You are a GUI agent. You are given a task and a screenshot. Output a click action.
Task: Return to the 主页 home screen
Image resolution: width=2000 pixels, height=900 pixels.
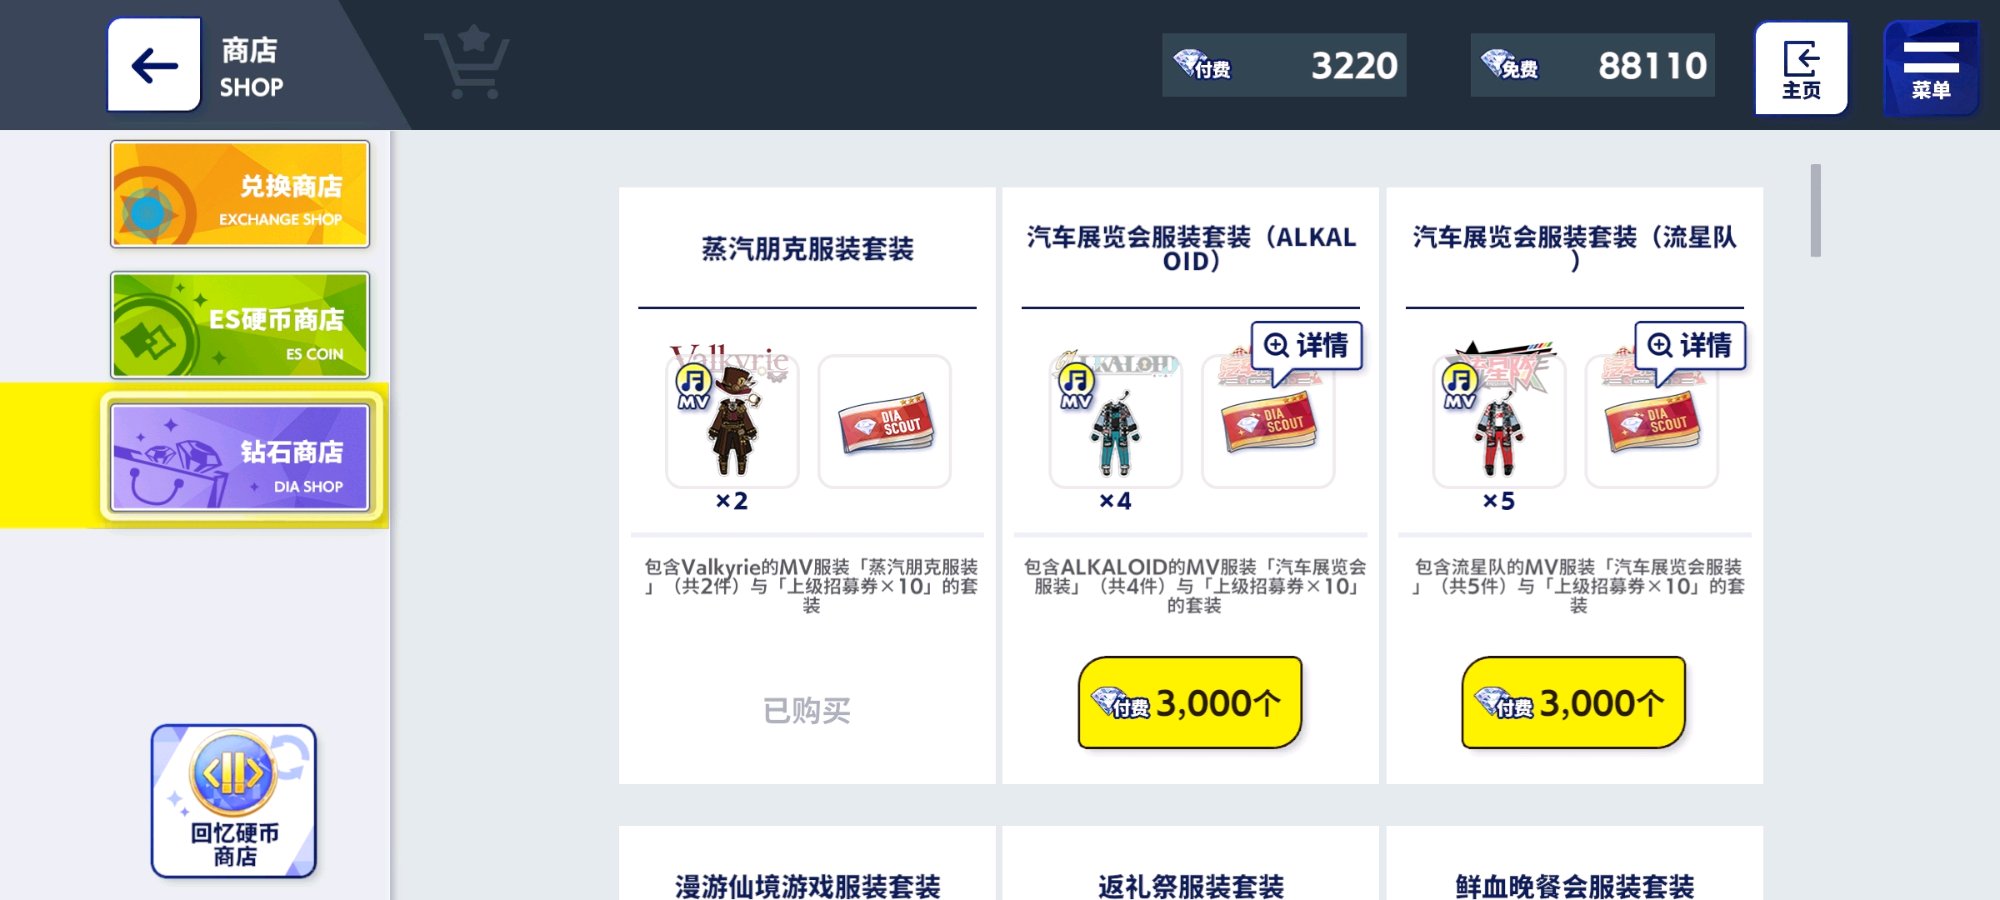pyautogui.click(x=1801, y=68)
